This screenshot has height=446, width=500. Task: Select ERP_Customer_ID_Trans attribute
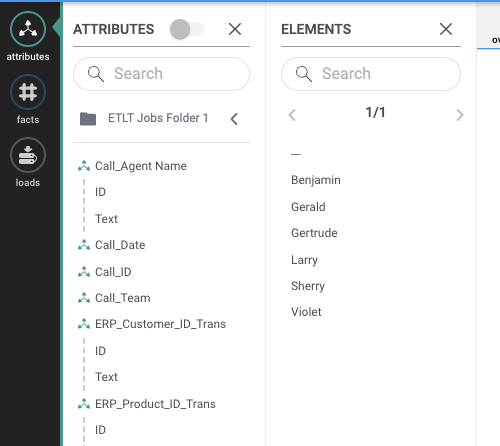[x=160, y=324]
